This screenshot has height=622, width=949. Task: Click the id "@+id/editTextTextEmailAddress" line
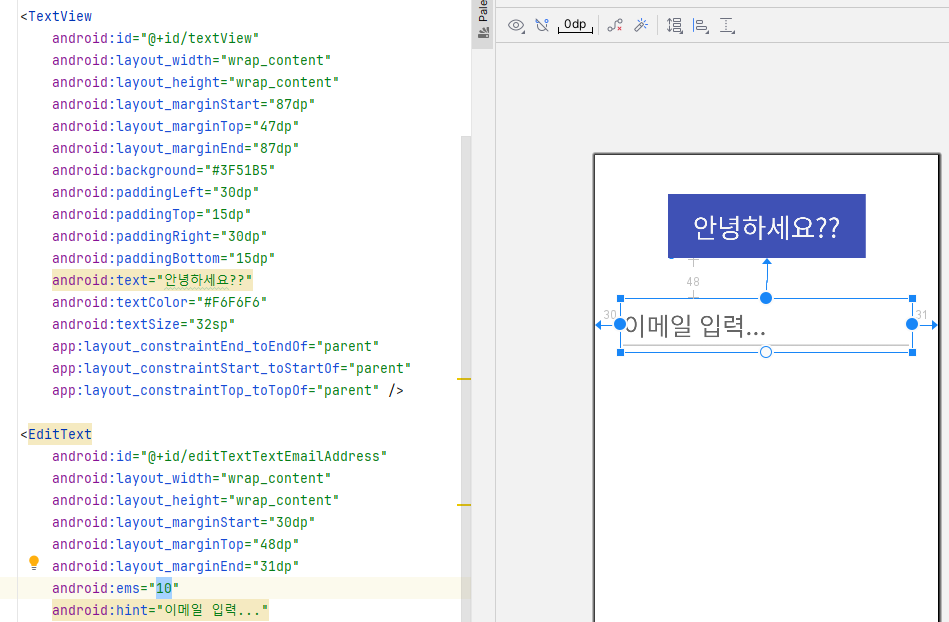(x=219, y=456)
